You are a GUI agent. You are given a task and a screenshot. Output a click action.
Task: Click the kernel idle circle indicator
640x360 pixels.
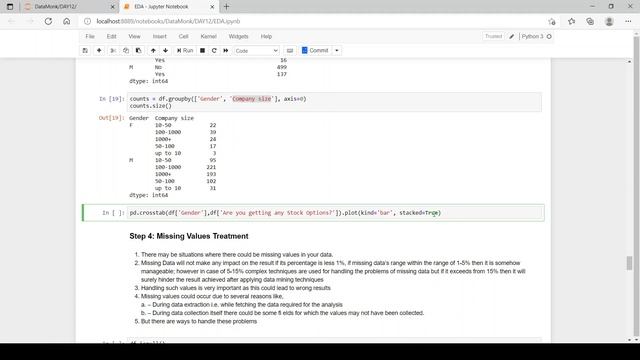pyautogui.click(x=549, y=36)
